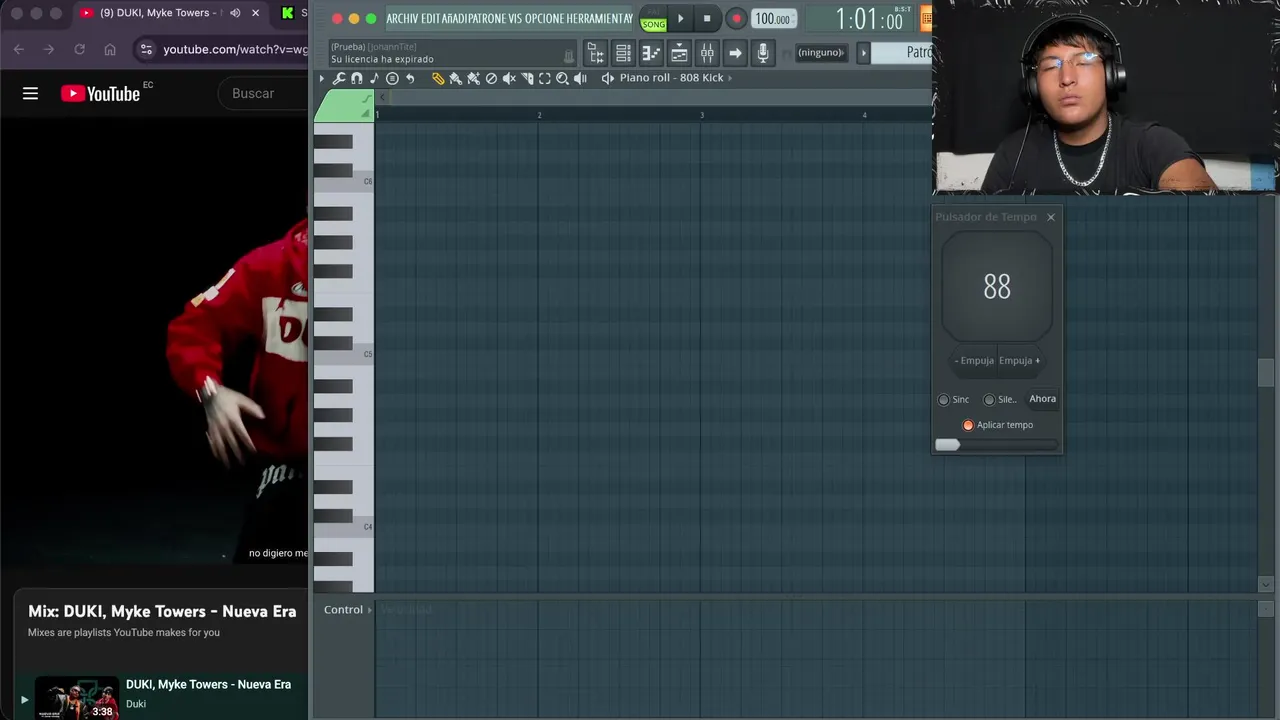The width and height of the screenshot is (1280, 720).
Task: Click the arrow left of pattern selector
Action: click(x=864, y=53)
